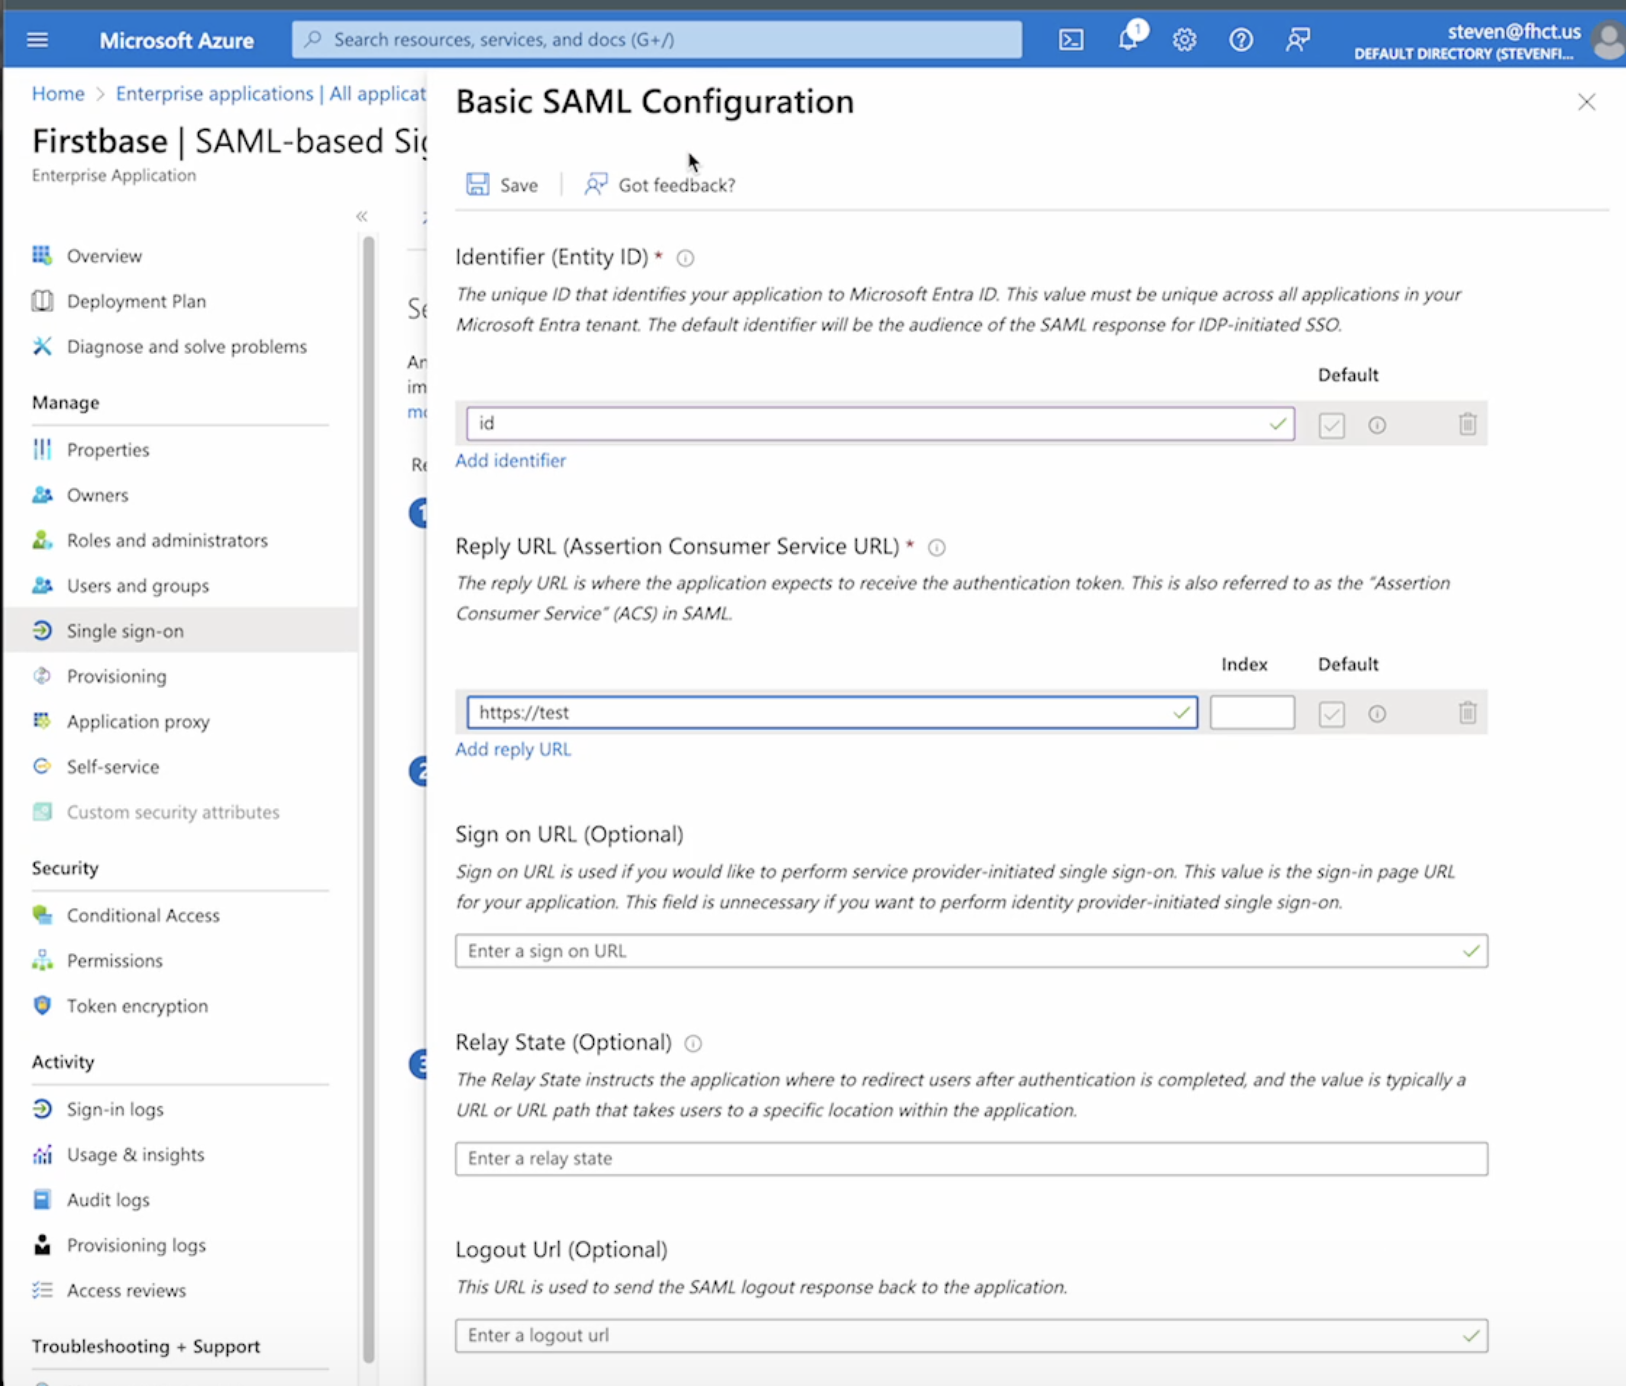Delete the id identifier row
The width and height of the screenshot is (1626, 1386).
[1467, 424]
